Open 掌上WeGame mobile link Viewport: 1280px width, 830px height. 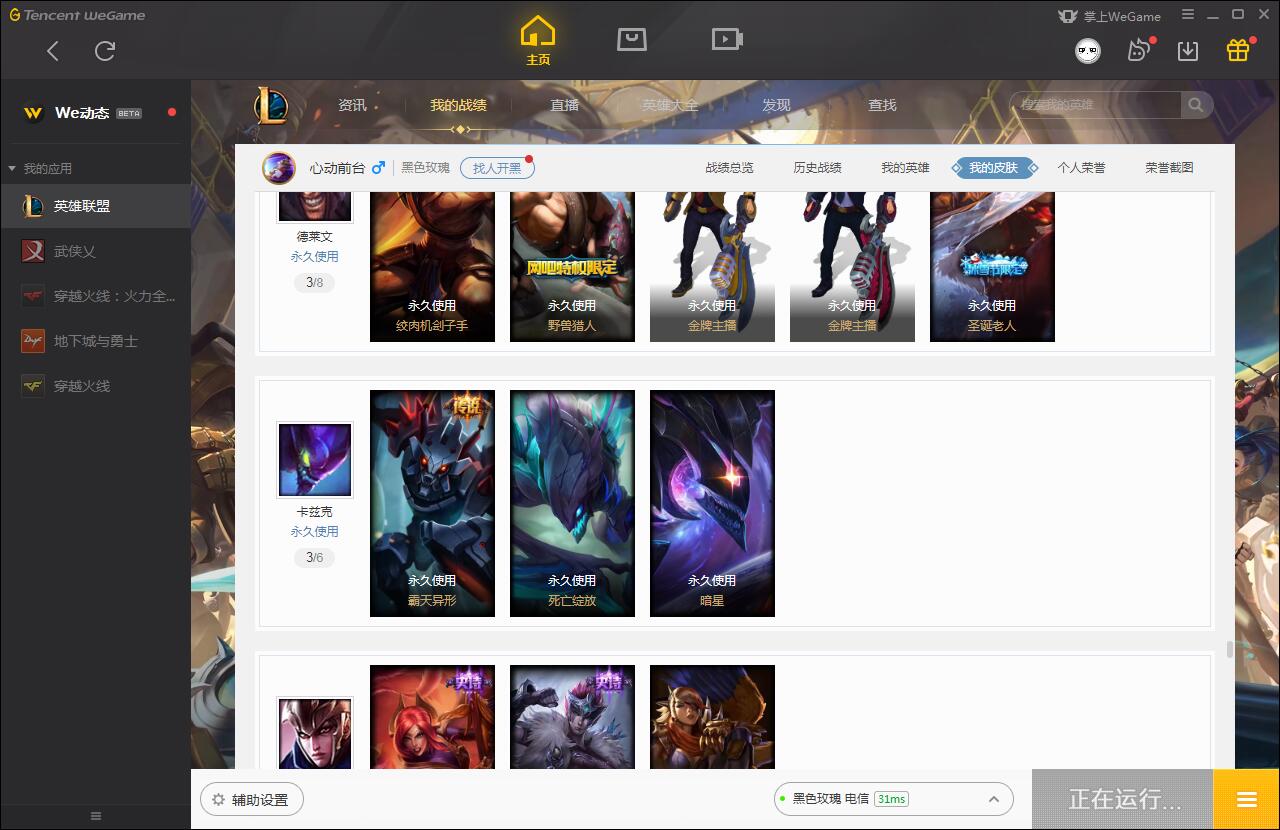[1110, 16]
